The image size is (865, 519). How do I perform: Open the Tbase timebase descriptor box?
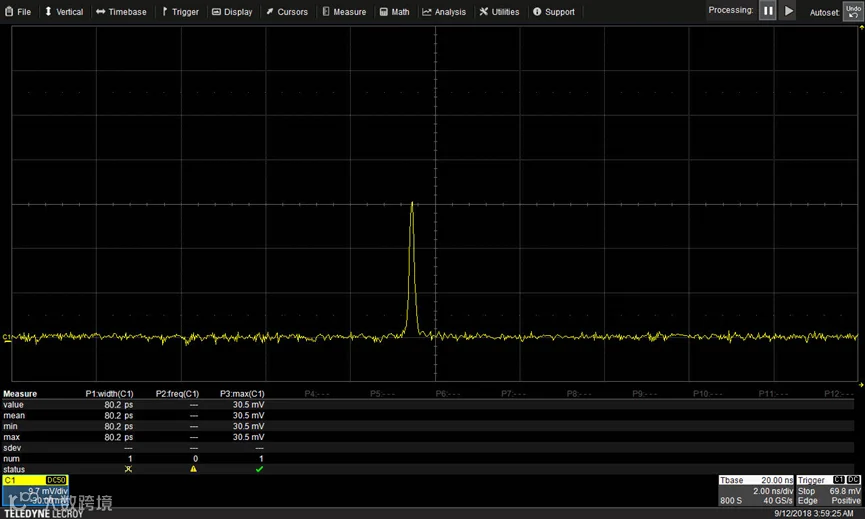[756, 490]
